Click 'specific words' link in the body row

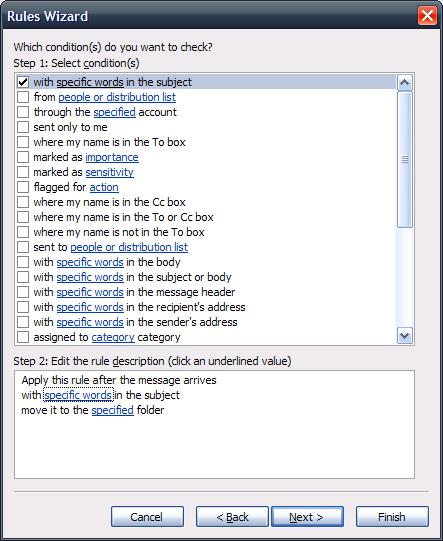click(x=90, y=262)
